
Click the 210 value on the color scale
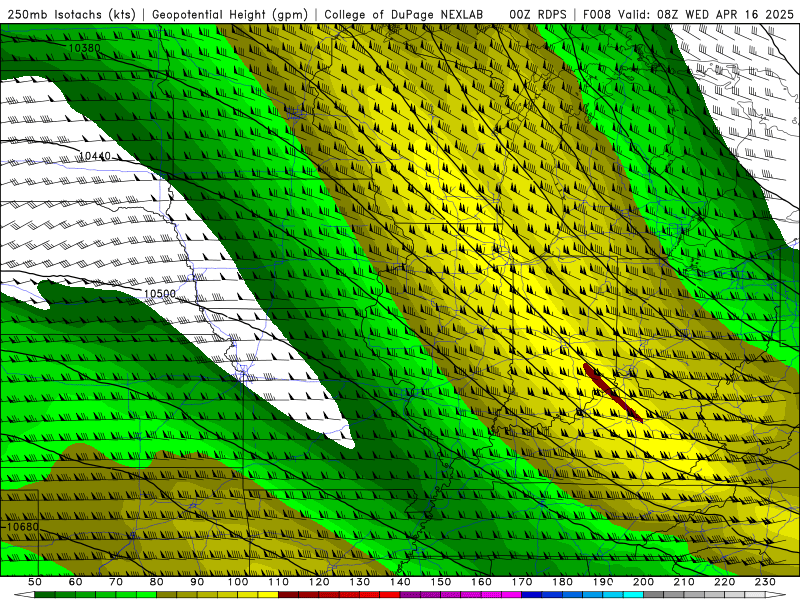coord(684,582)
